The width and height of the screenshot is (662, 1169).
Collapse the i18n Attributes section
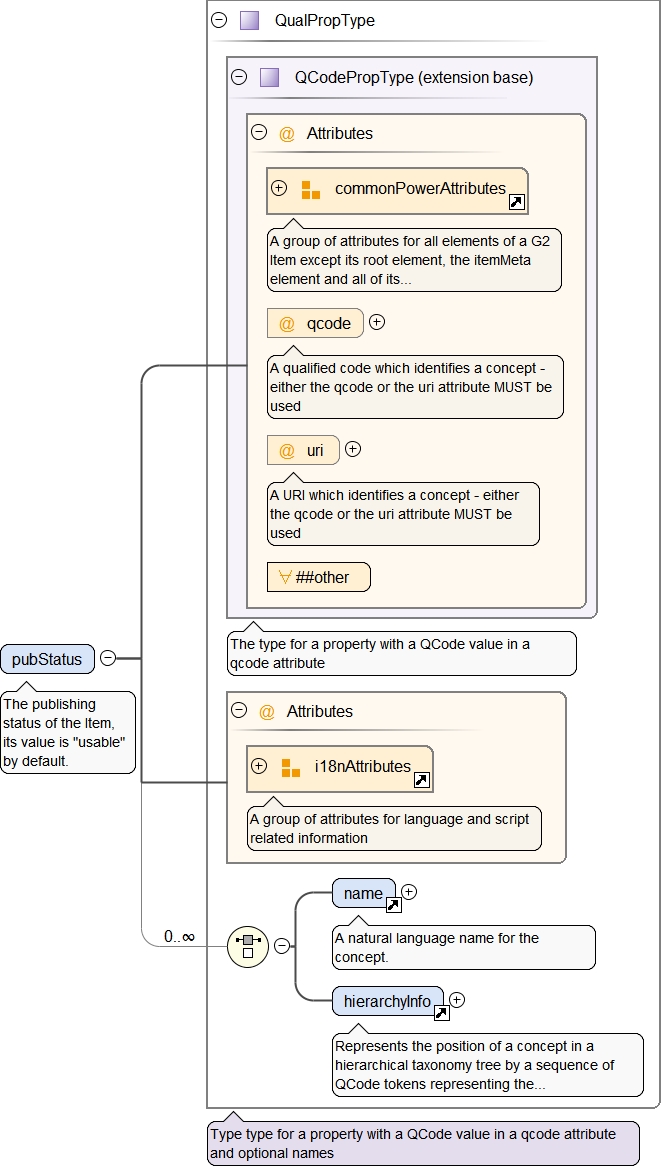239,711
